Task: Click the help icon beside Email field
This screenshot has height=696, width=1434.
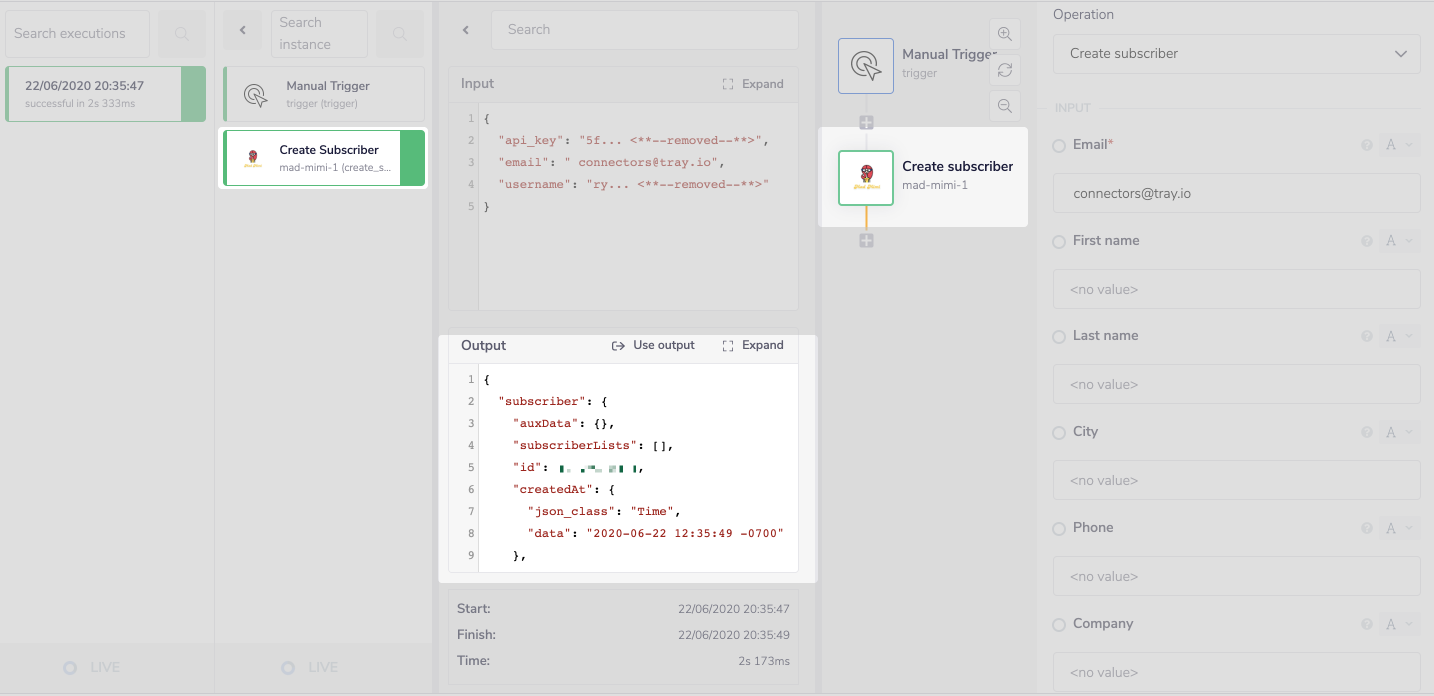Action: [x=1367, y=145]
